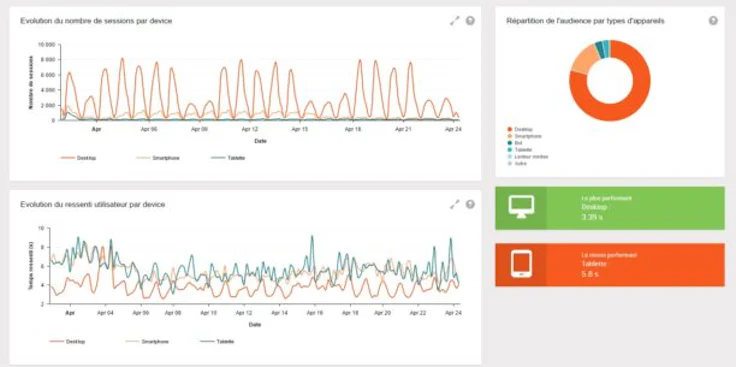Toggle Autre entry in donut legend
Screen dimensions: 736x367
517,163
